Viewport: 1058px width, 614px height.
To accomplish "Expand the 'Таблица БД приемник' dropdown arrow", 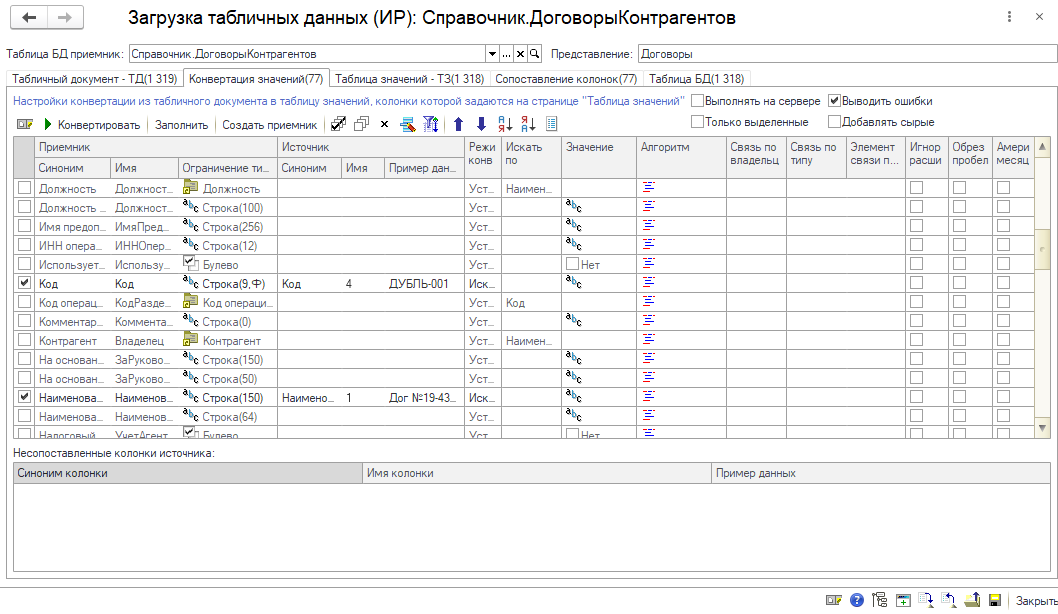I will [x=492, y=54].
